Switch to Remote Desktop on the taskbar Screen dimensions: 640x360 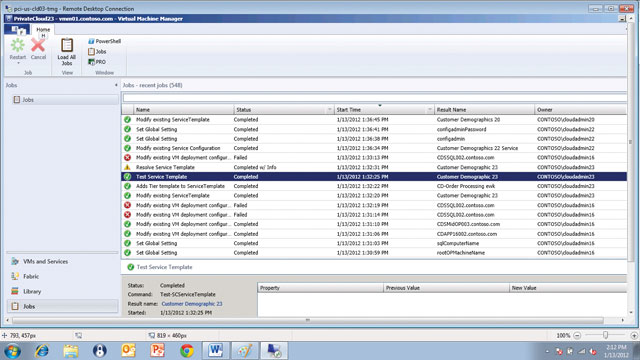point(274,351)
